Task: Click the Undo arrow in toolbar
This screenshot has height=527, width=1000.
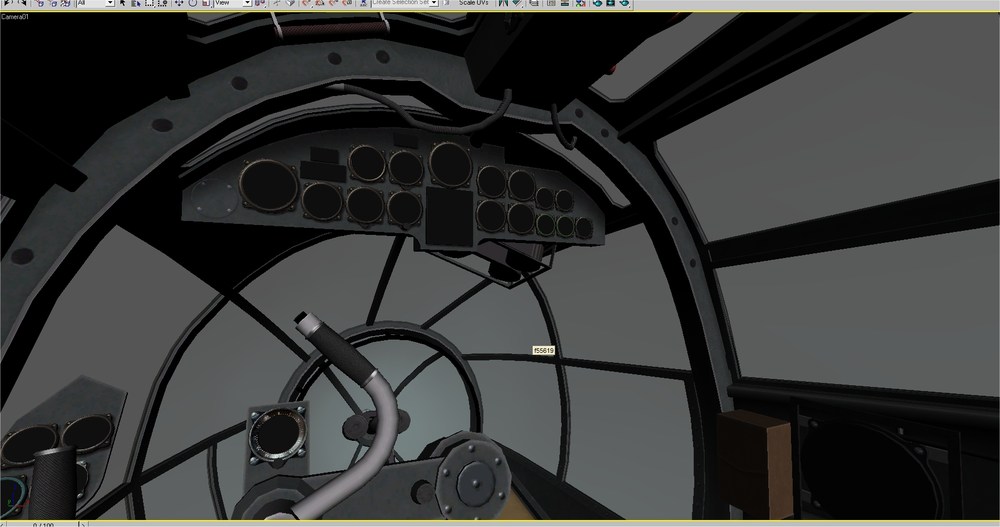Action: point(6,3)
